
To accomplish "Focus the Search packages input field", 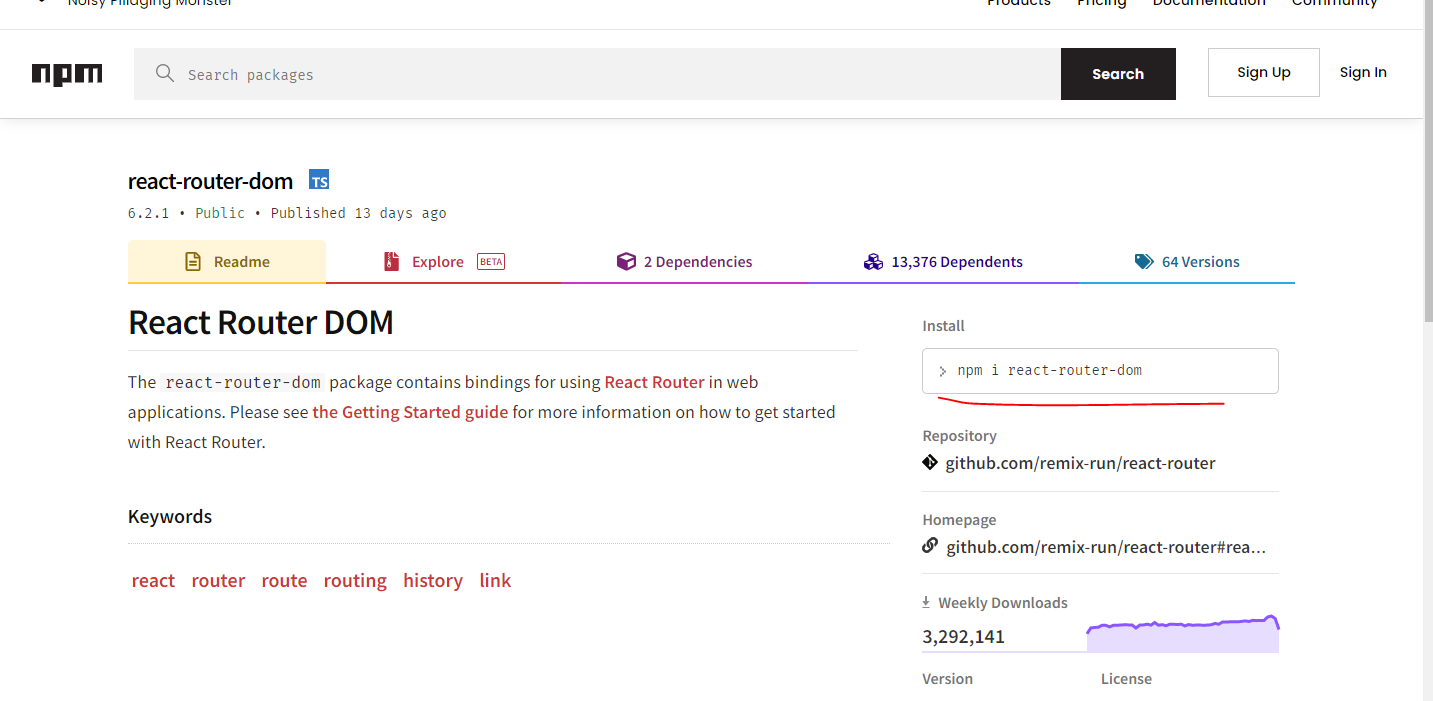I will (x=597, y=74).
